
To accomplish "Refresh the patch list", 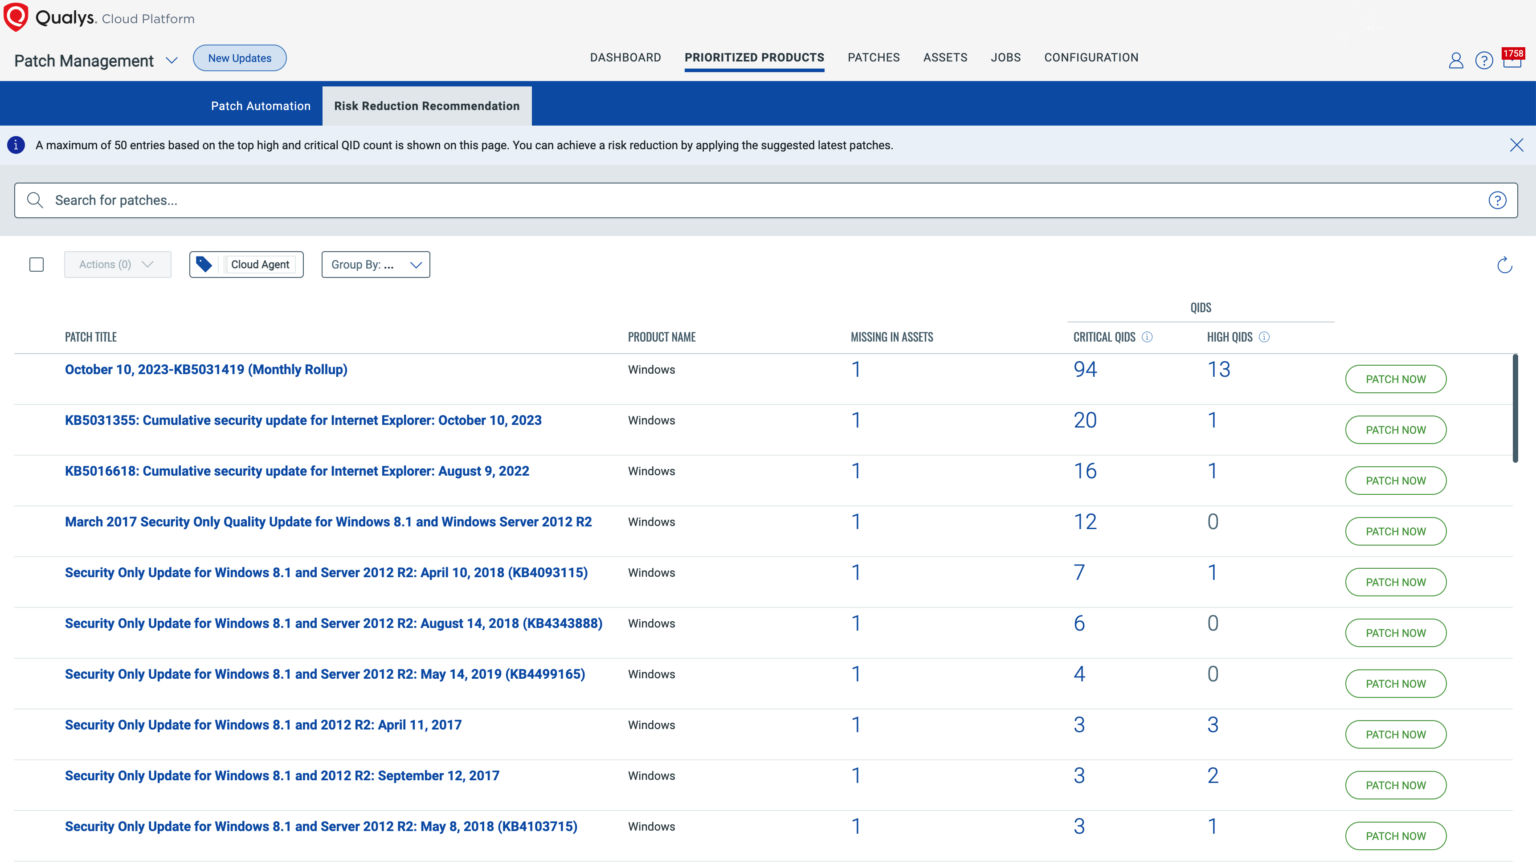I will coord(1505,264).
